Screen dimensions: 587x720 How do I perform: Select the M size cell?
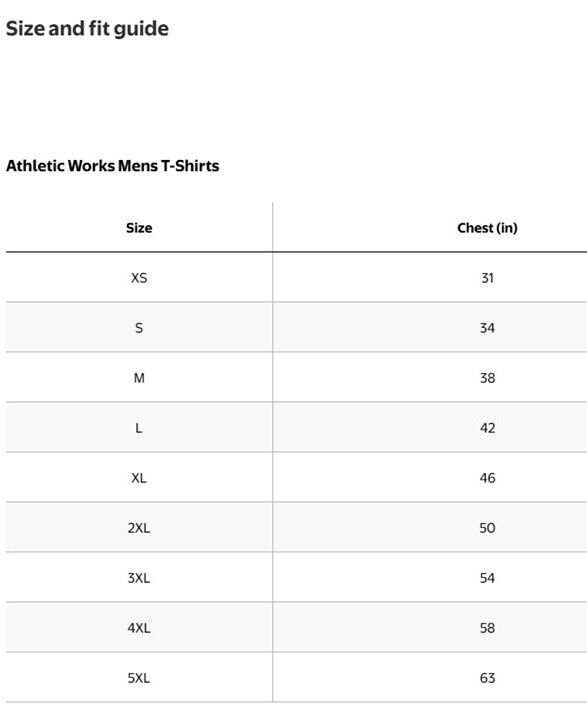click(139, 378)
